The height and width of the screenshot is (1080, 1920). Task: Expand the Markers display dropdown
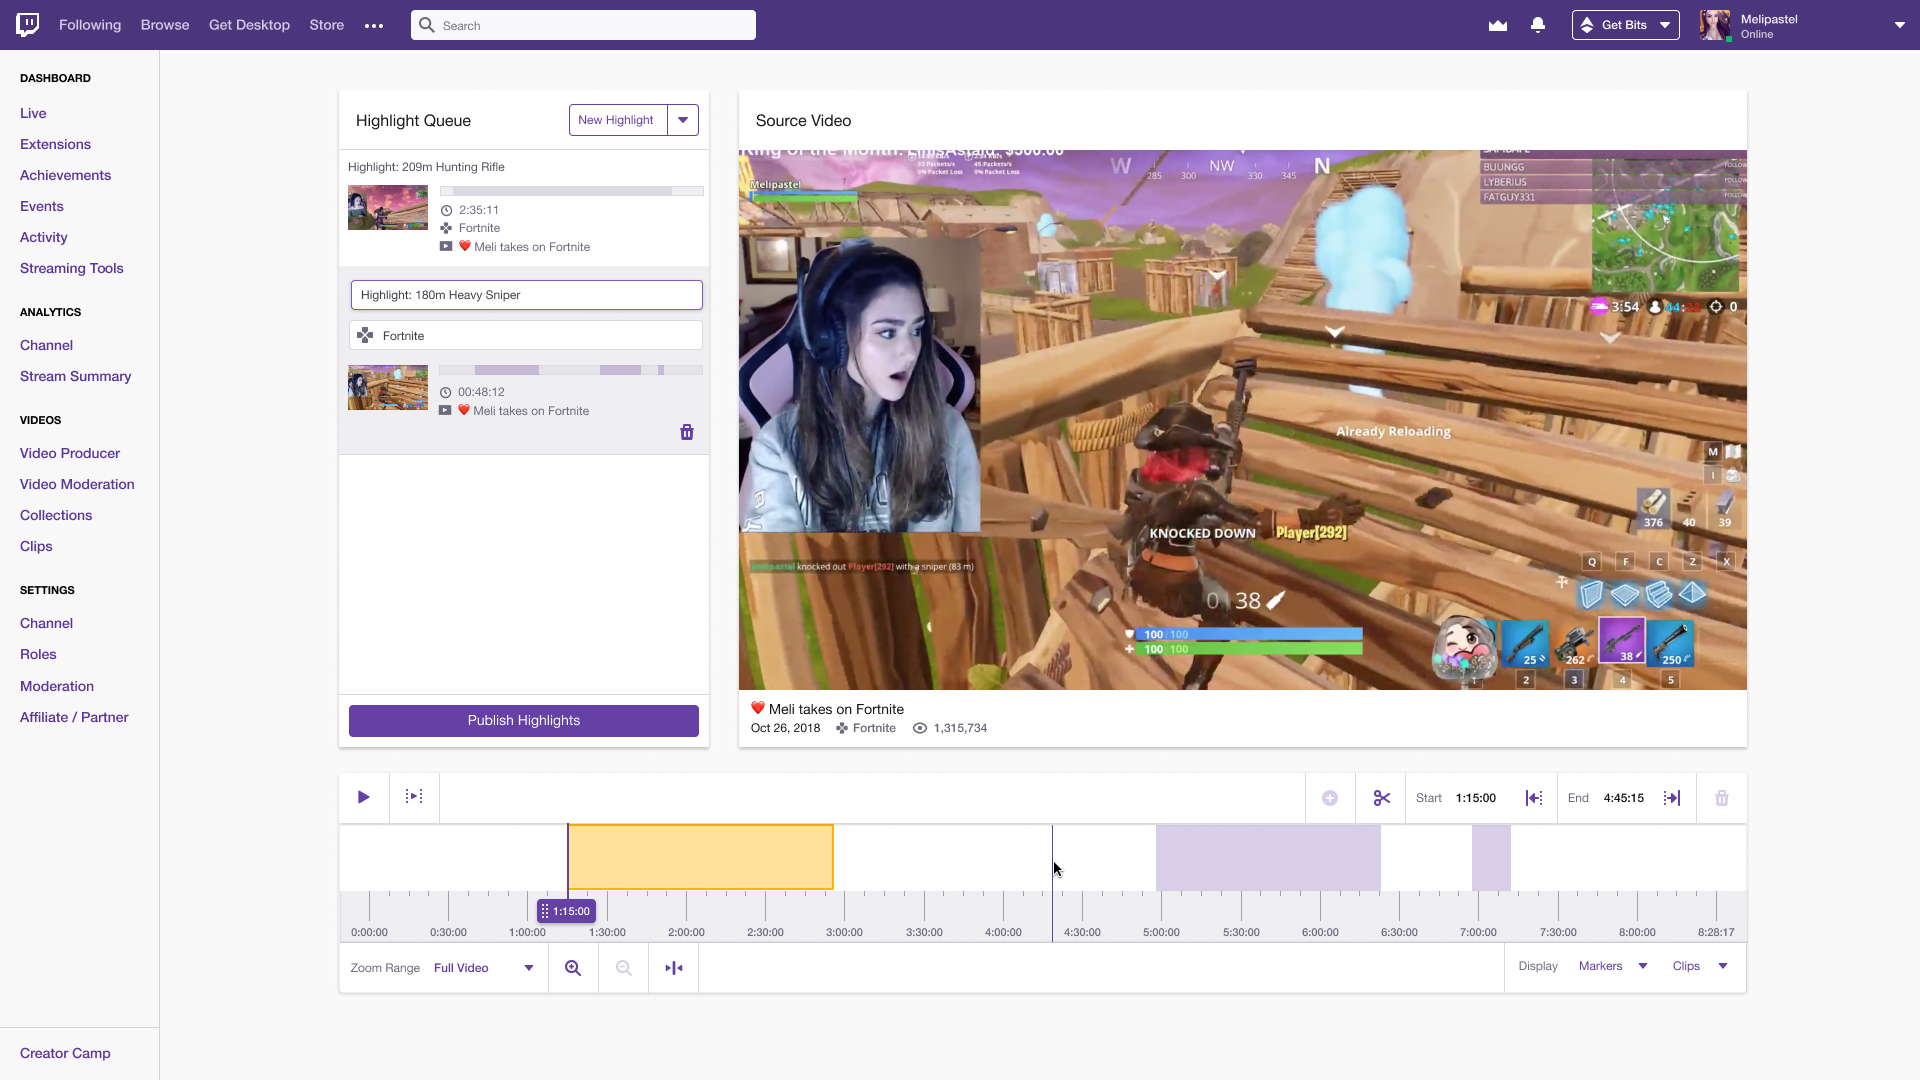coord(1613,966)
